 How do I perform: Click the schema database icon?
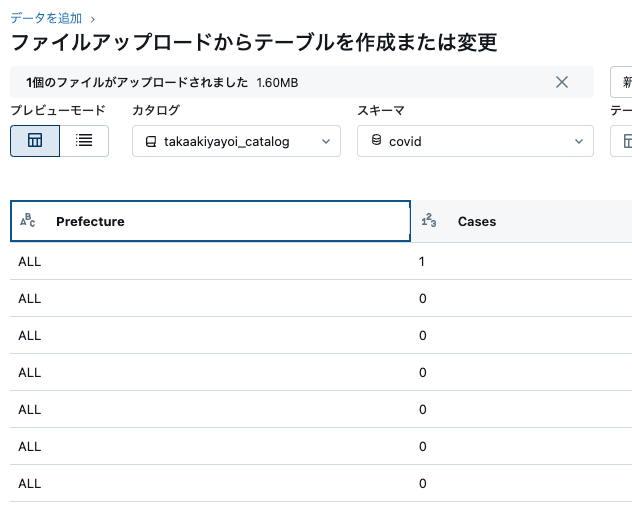pyautogui.click(x=376, y=140)
